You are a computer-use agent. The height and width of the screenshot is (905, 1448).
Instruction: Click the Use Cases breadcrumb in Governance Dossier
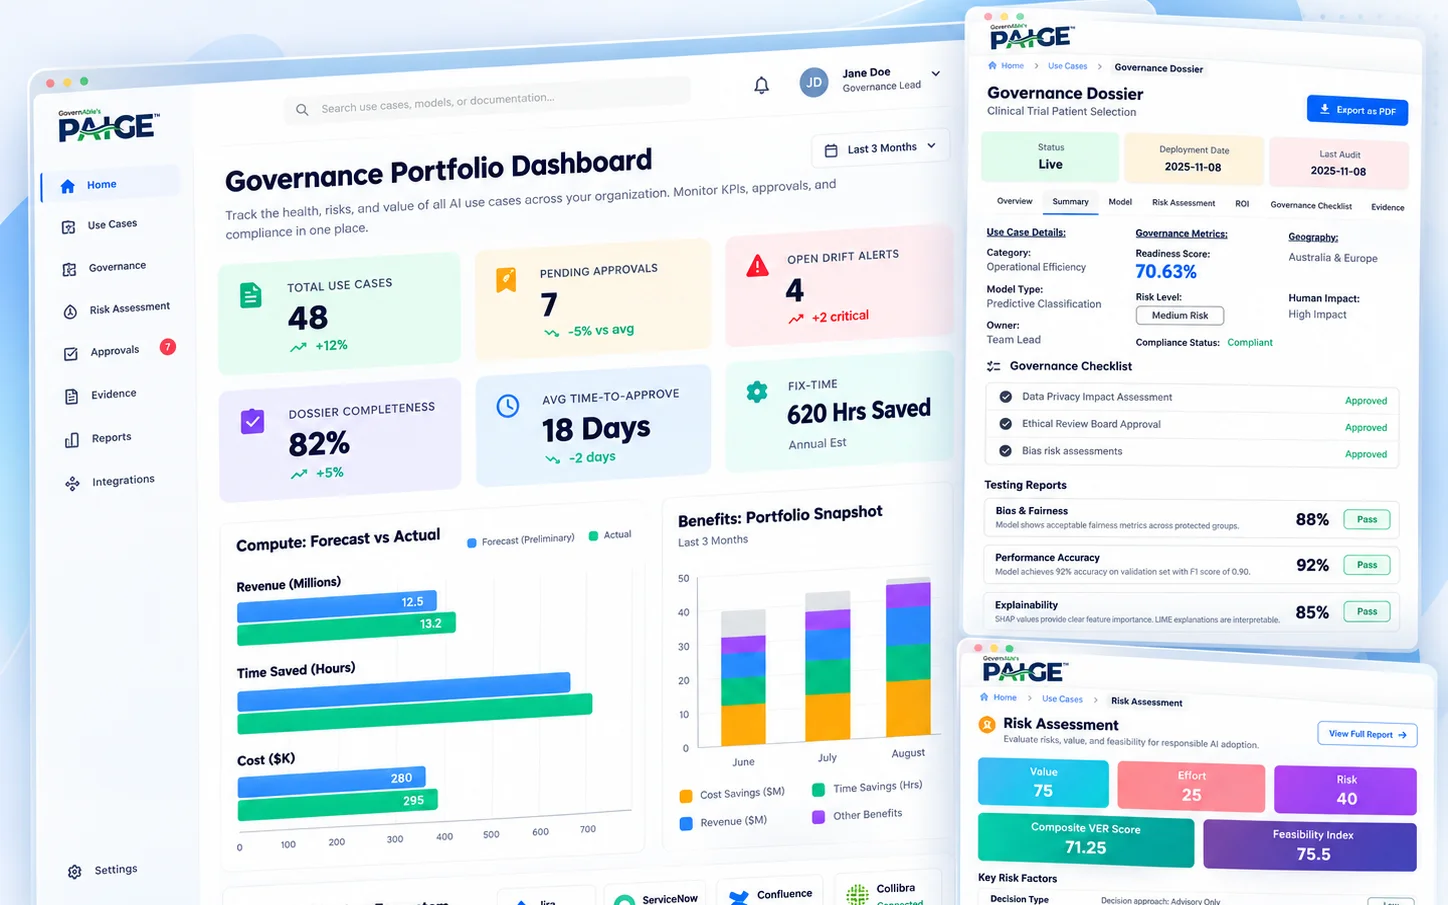point(1067,66)
